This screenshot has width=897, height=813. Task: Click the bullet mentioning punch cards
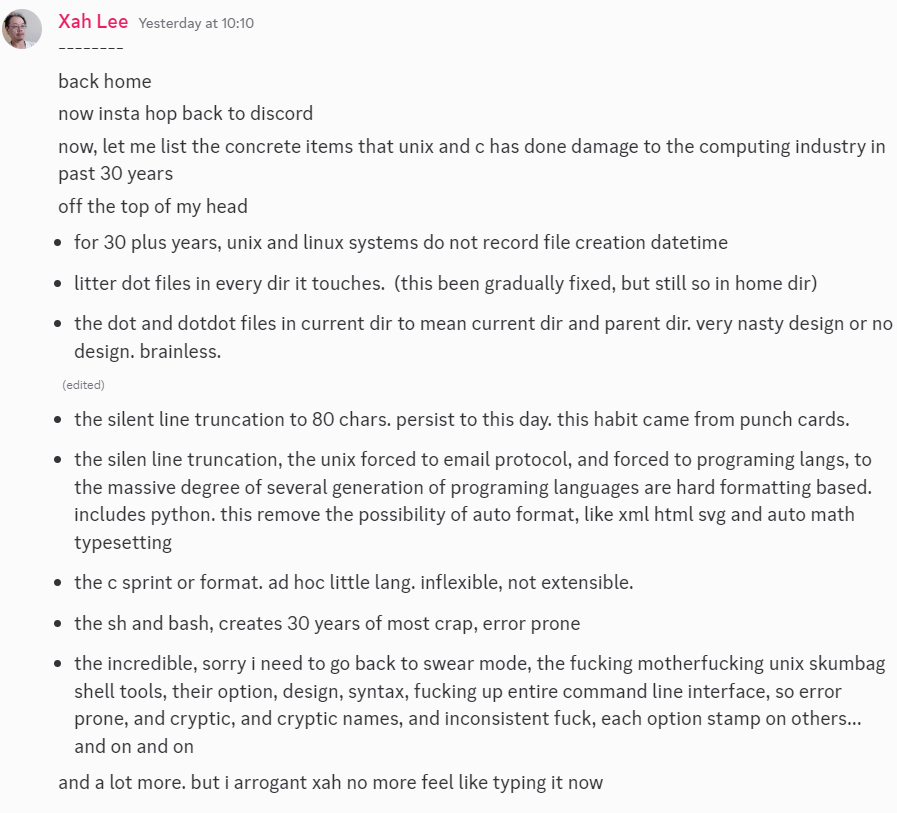461,419
